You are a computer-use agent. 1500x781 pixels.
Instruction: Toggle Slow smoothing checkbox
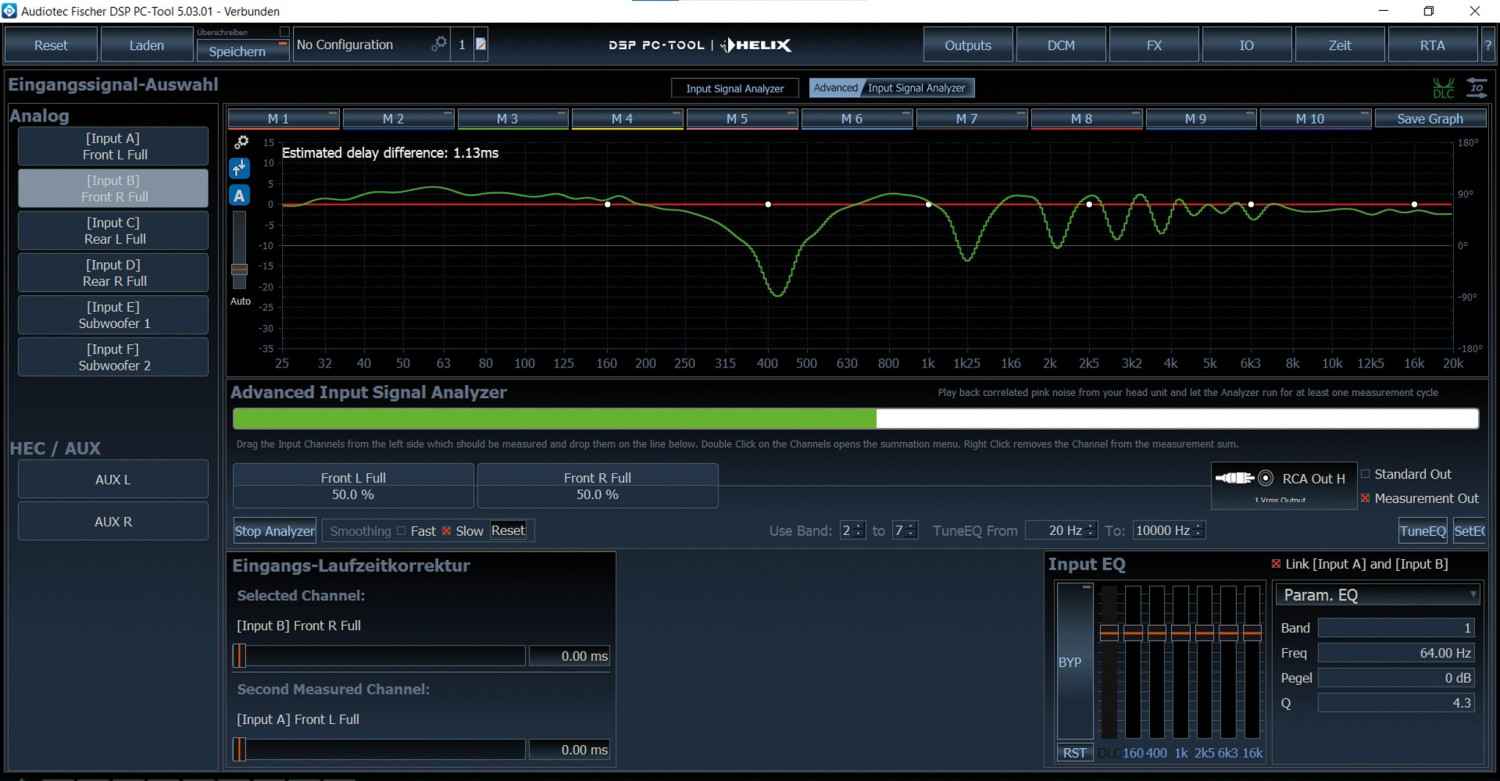click(447, 531)
